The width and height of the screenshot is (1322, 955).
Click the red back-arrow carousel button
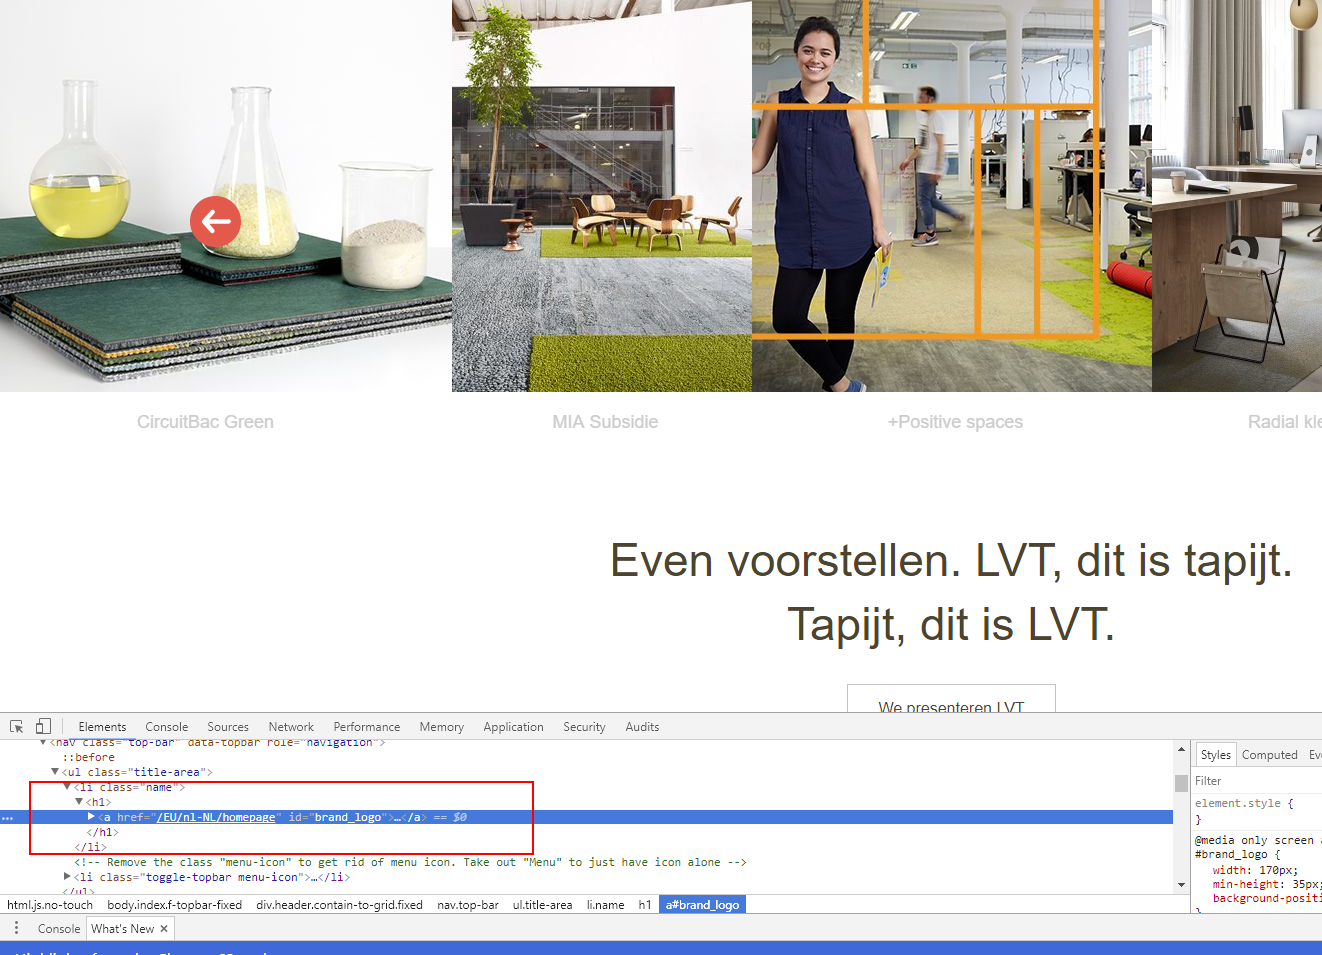tap(215, 222)
